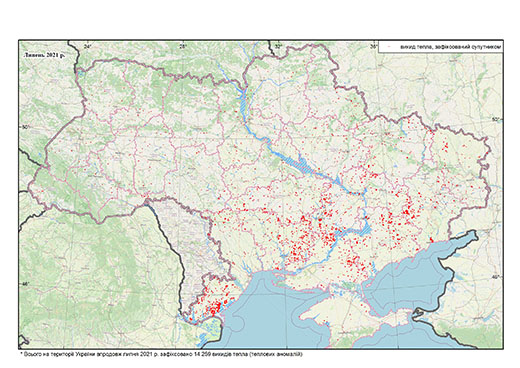The image size is (520, 368).
Task: Click the 28° longitude label on top edge
Action: click(182, 47)
